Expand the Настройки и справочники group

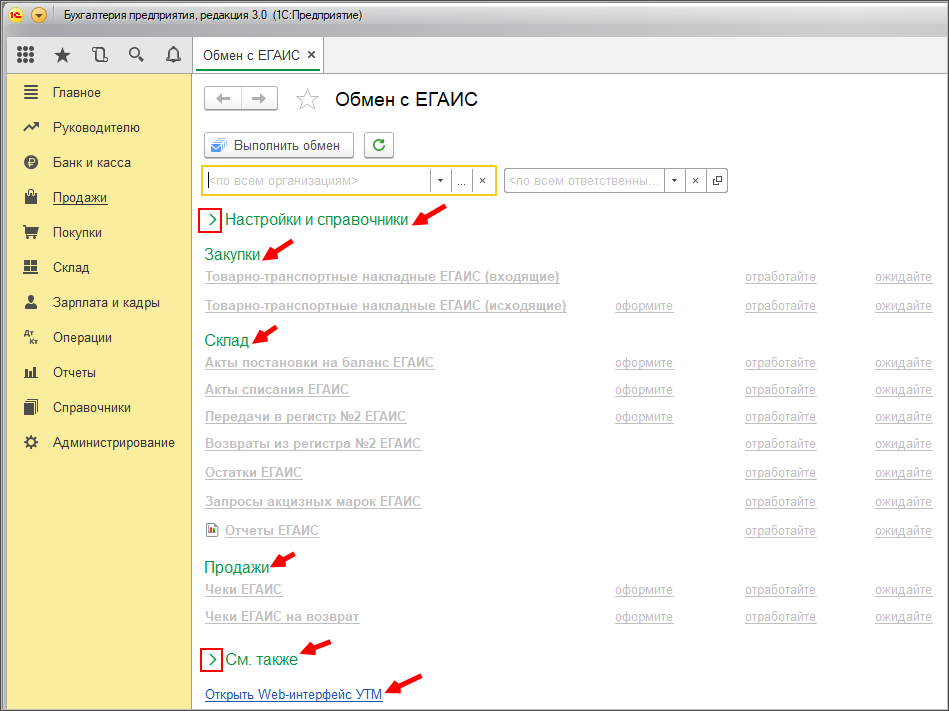tap(211, 220)
